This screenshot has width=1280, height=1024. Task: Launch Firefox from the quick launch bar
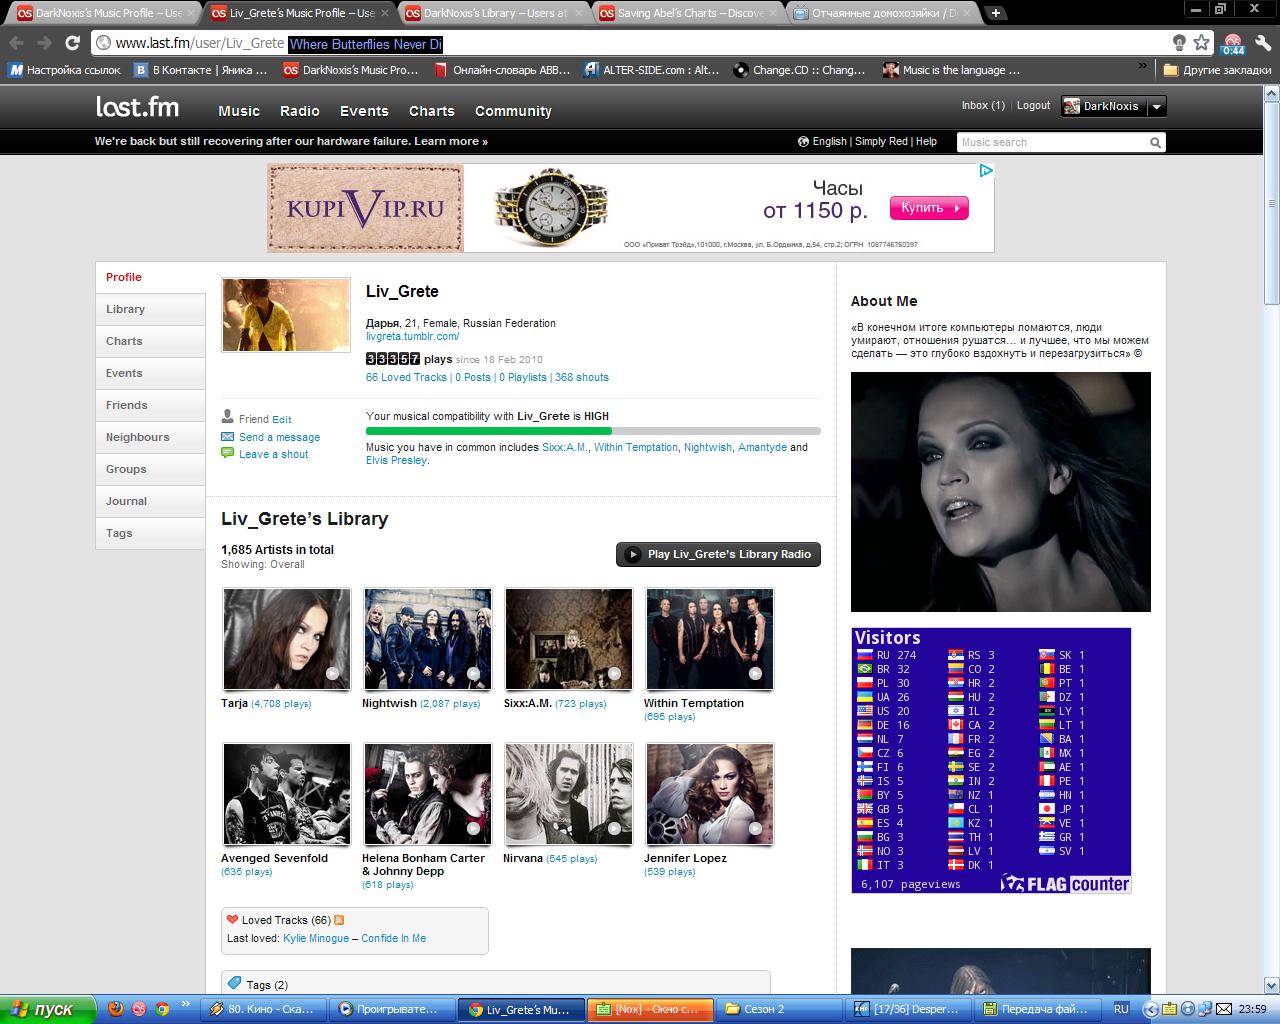pos(116,1009)
